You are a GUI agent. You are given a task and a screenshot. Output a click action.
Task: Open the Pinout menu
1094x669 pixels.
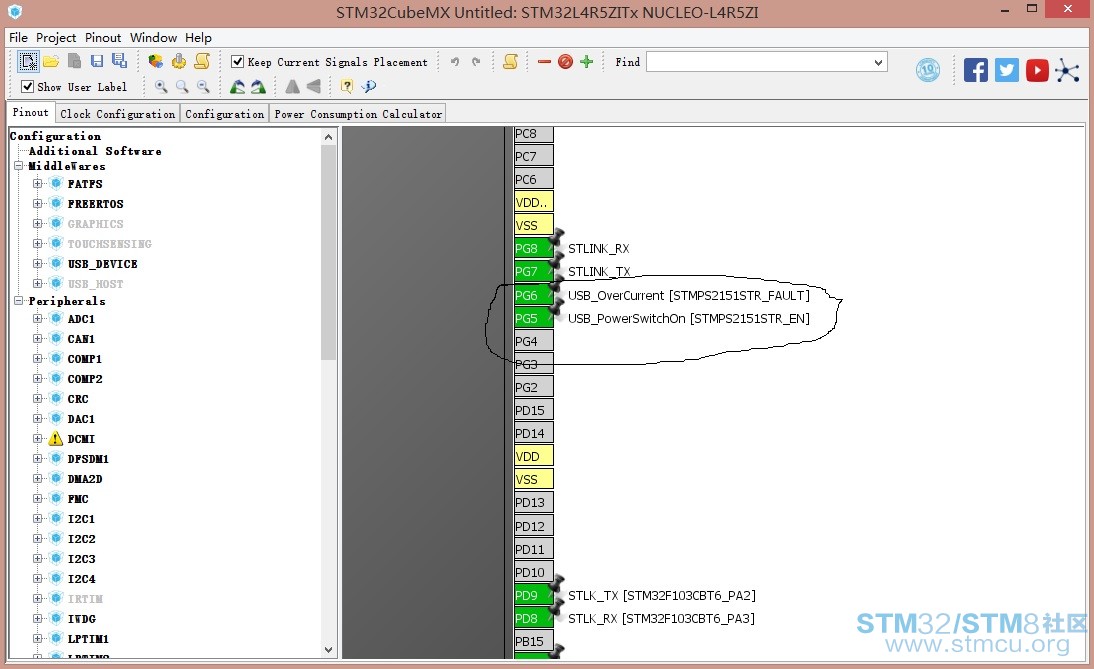(x=103, y=38)
